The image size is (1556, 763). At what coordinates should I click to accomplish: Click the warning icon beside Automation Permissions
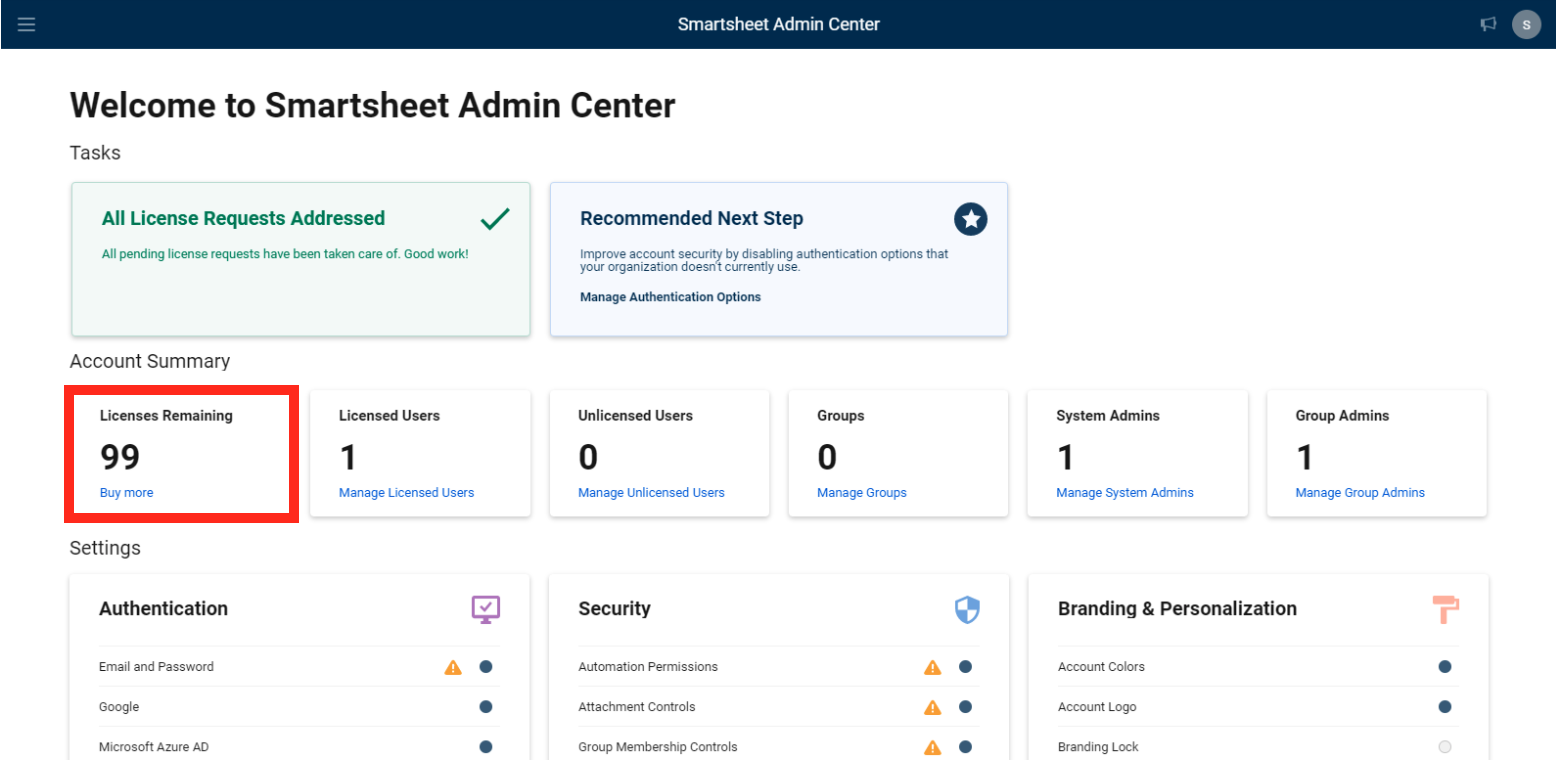click(933, 667)
